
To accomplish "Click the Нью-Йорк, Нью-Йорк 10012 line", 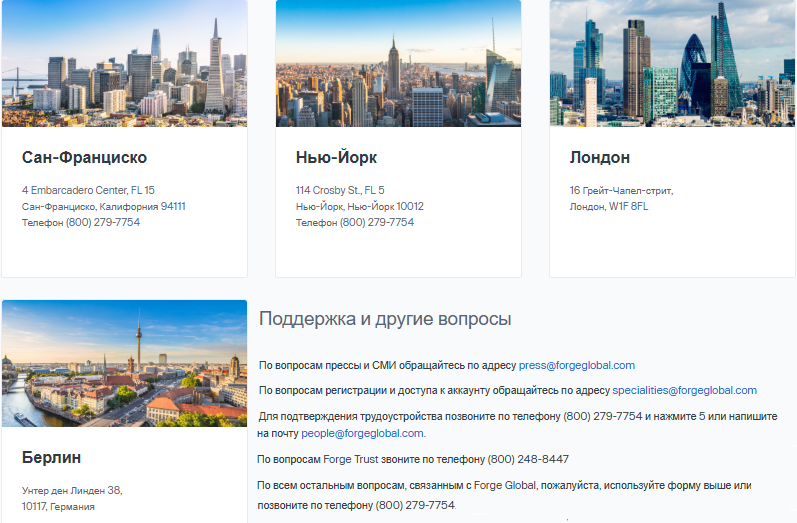I will (x=359, y=206).
